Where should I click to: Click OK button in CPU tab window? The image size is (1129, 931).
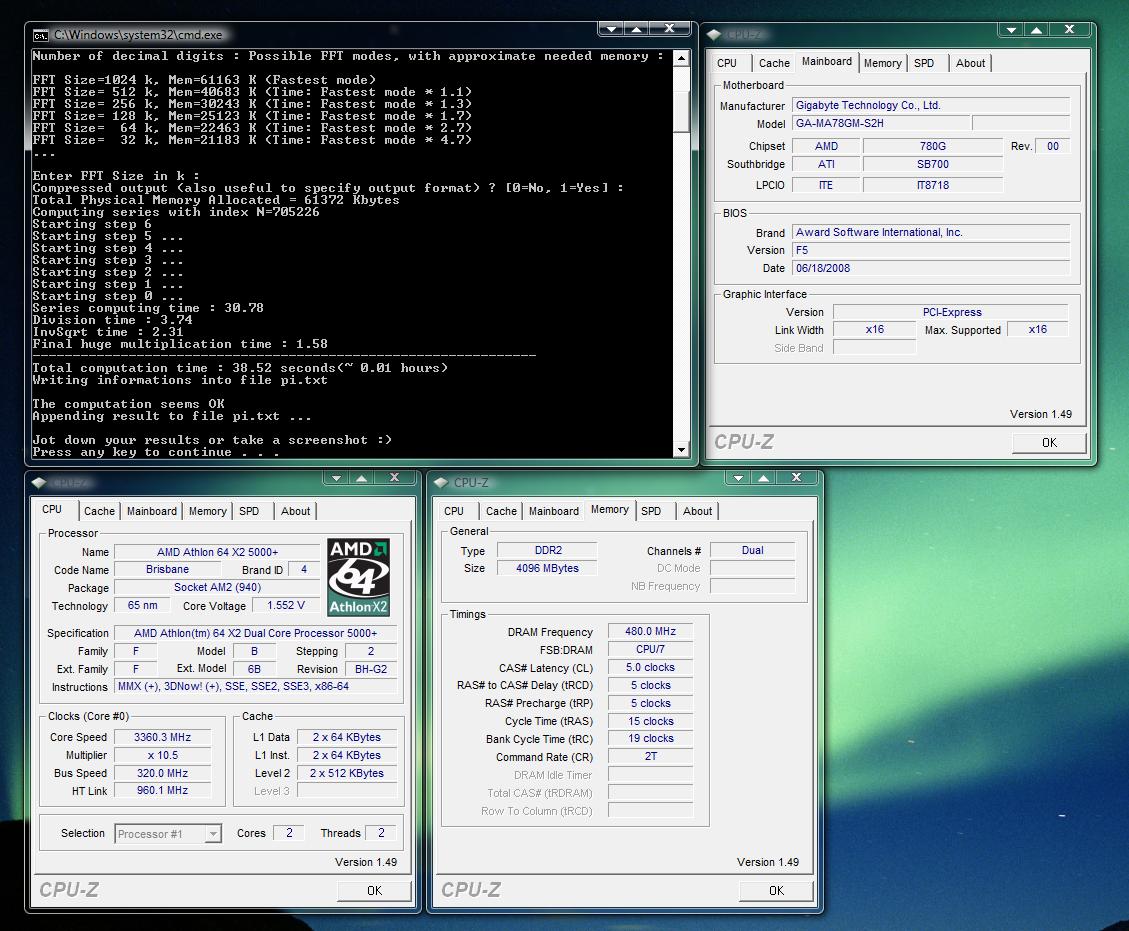pos(374,891)
